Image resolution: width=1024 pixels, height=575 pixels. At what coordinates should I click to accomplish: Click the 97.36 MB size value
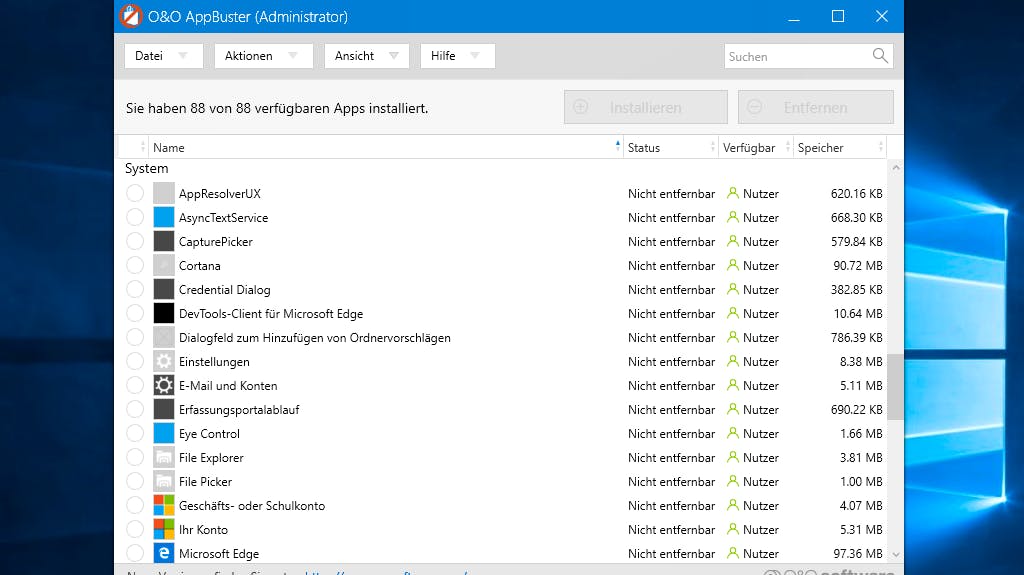click(857, 553)
